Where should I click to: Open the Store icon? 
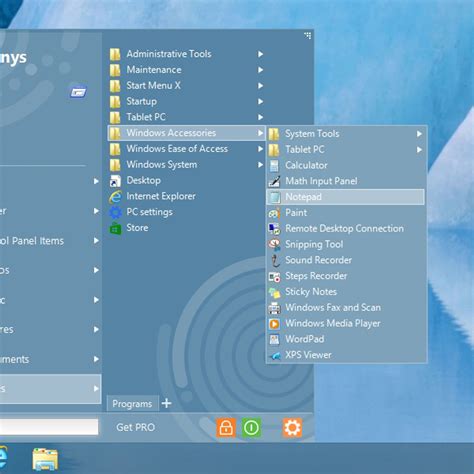pyautogui.click(x=115, y=228)
